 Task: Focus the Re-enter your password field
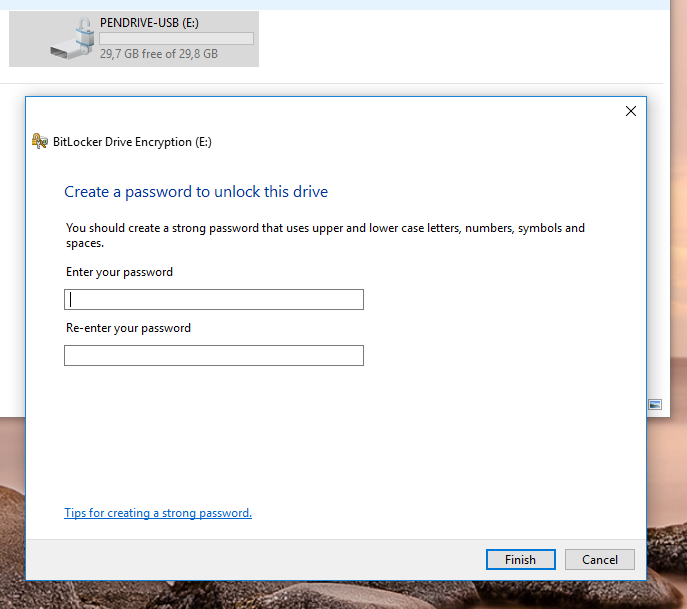(214, 355)
